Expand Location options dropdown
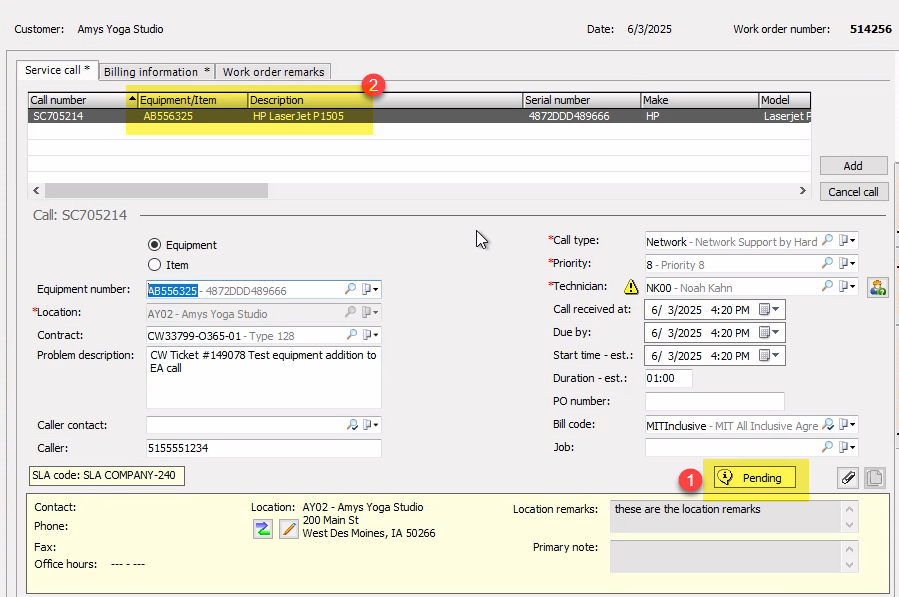This screenshot has height=597, width=899. pos(370,312)
